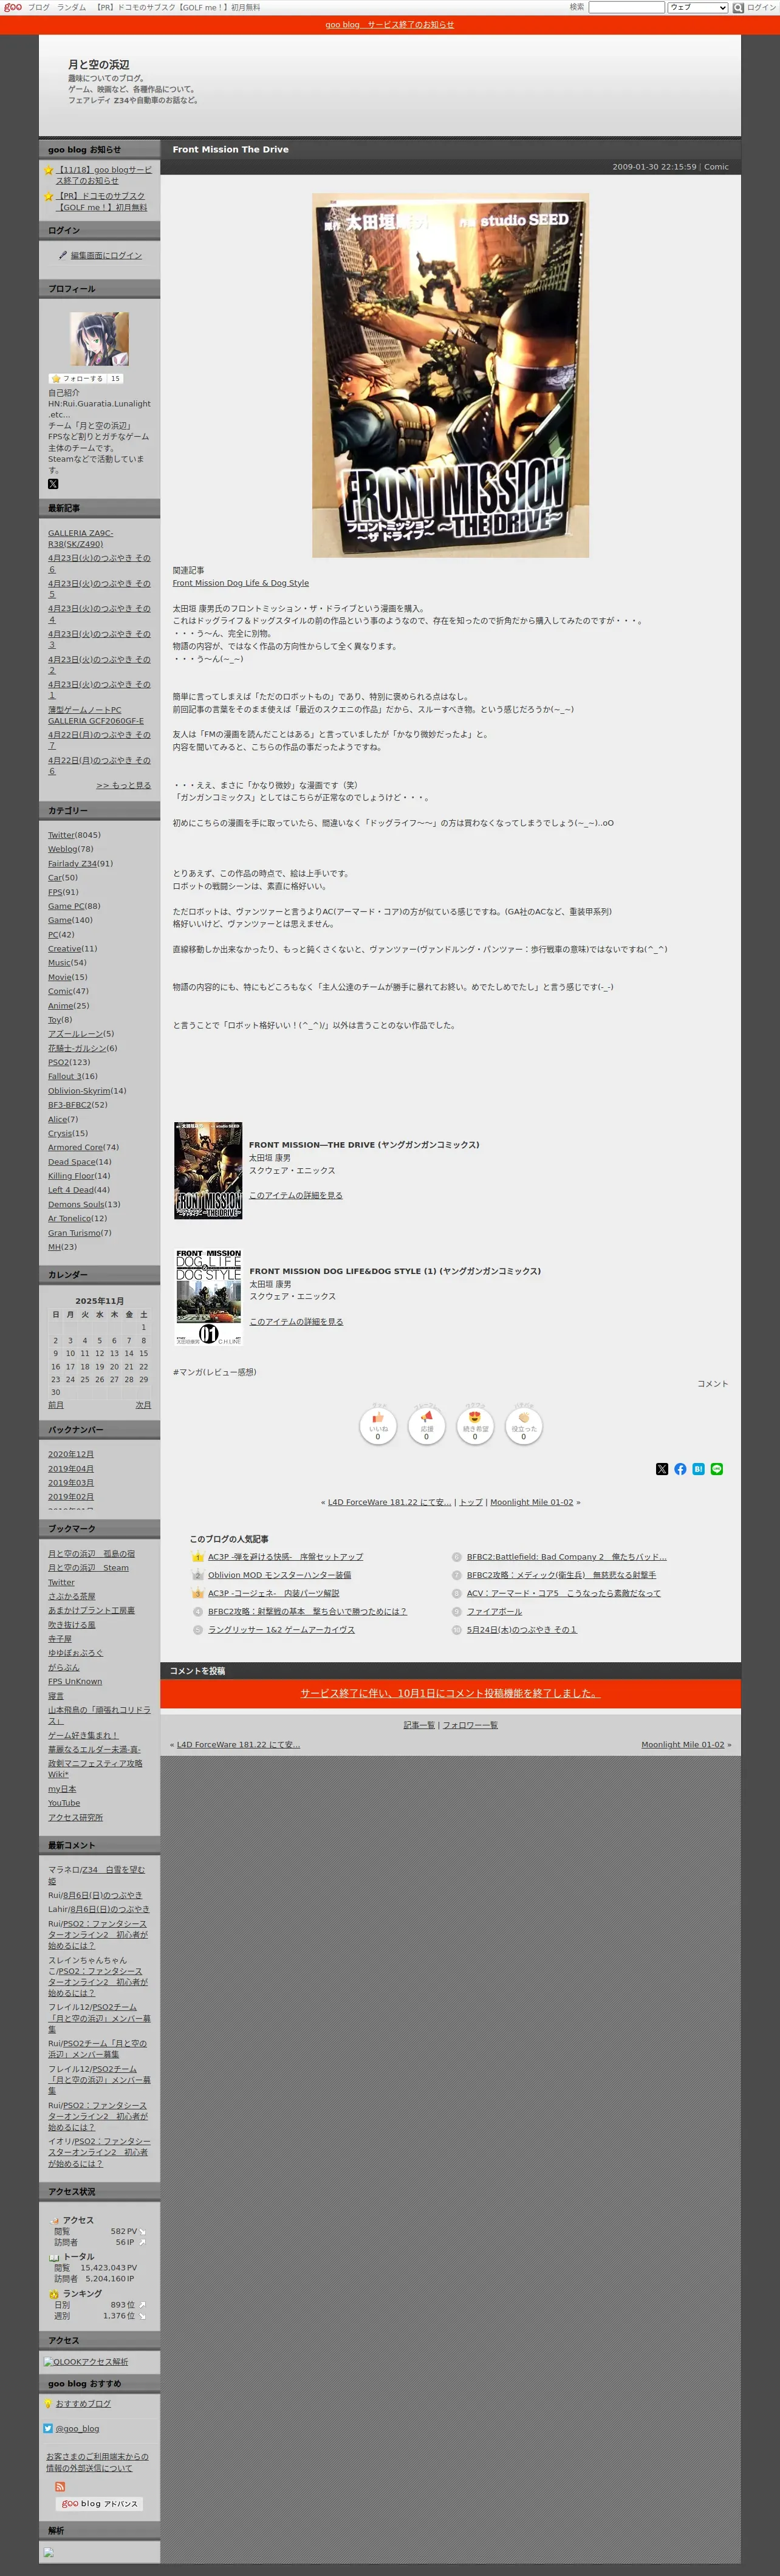The image size is (780, 2576).
Task: Open the コメント link under the post
Action: 712,1384
